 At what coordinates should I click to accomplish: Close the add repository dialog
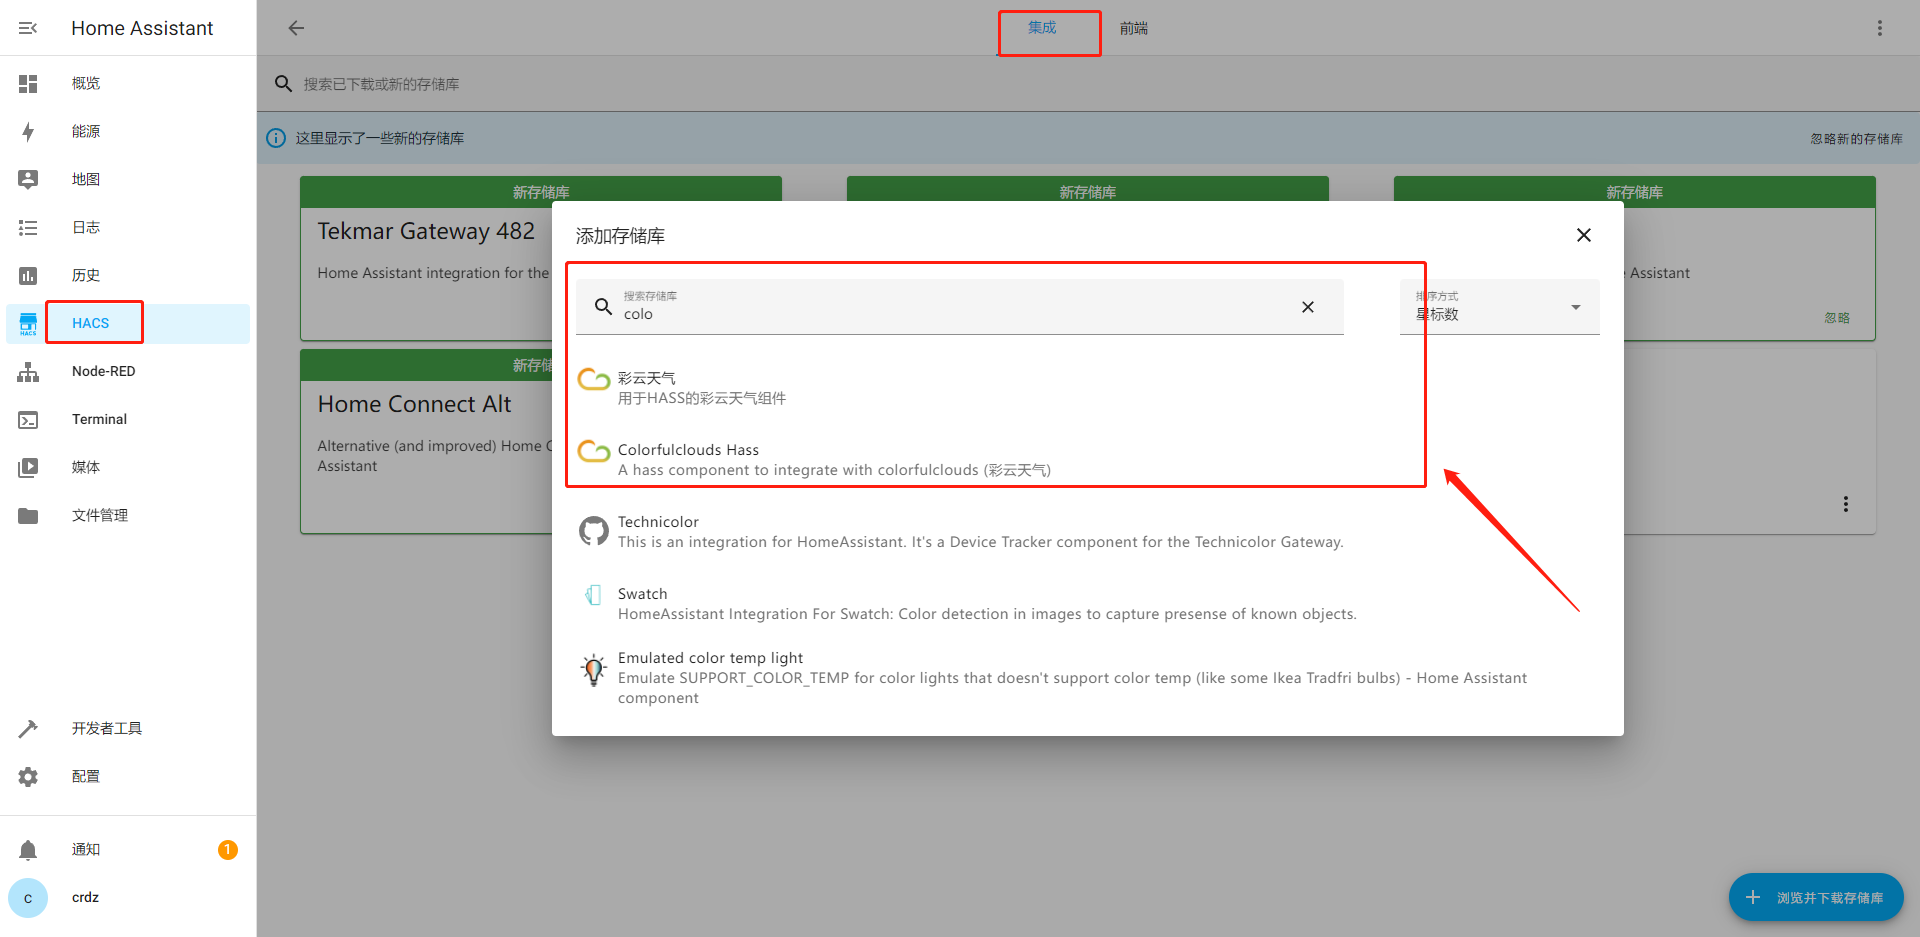(1583, 235)
